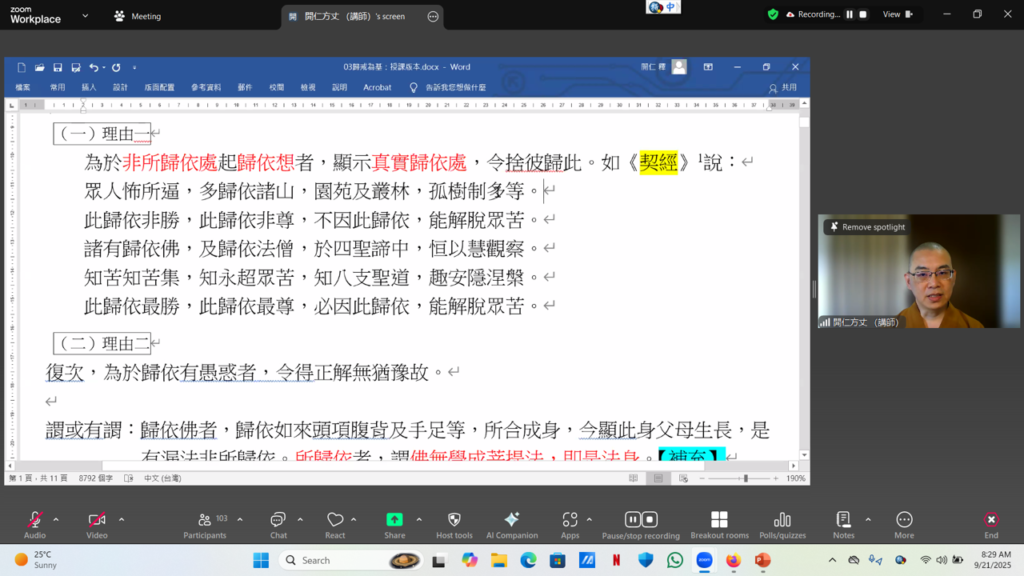Screen dimensions: 1024x576
Task: Turn on the Video camera
Action: pyautogui.click(x=97, y=524)
